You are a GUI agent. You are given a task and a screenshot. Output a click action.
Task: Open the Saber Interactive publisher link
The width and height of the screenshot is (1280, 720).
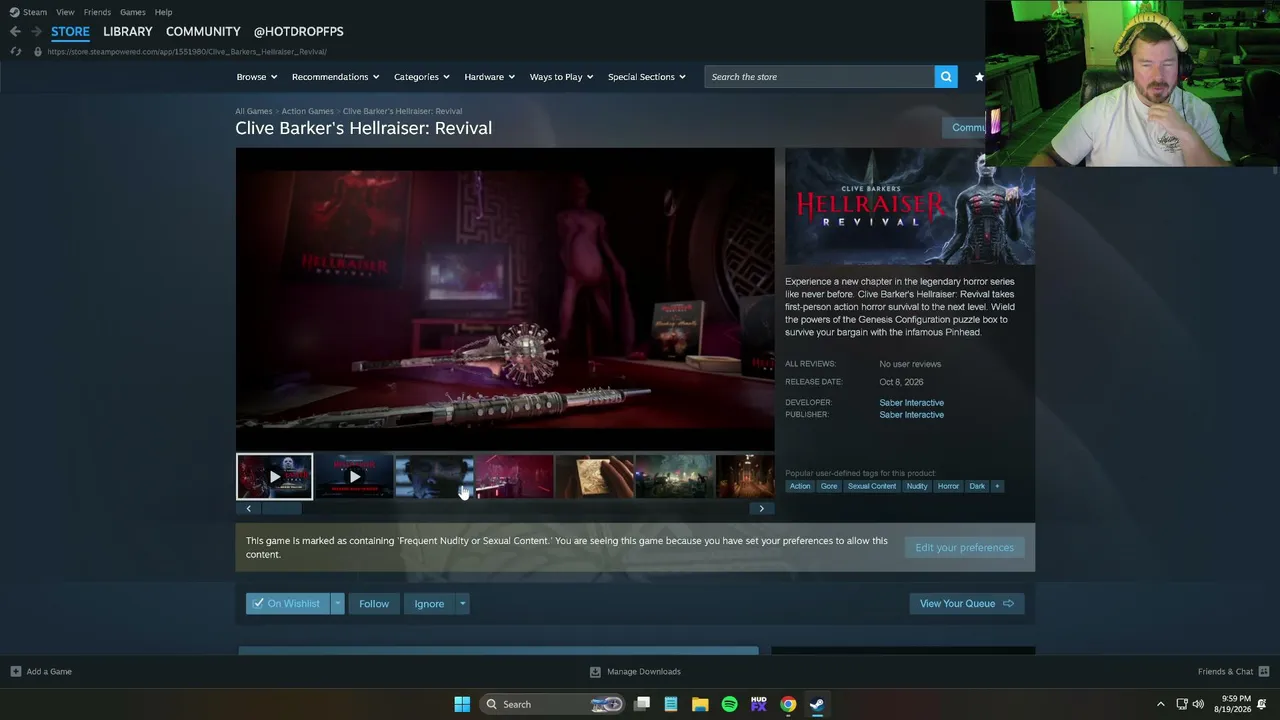[911, 415]
